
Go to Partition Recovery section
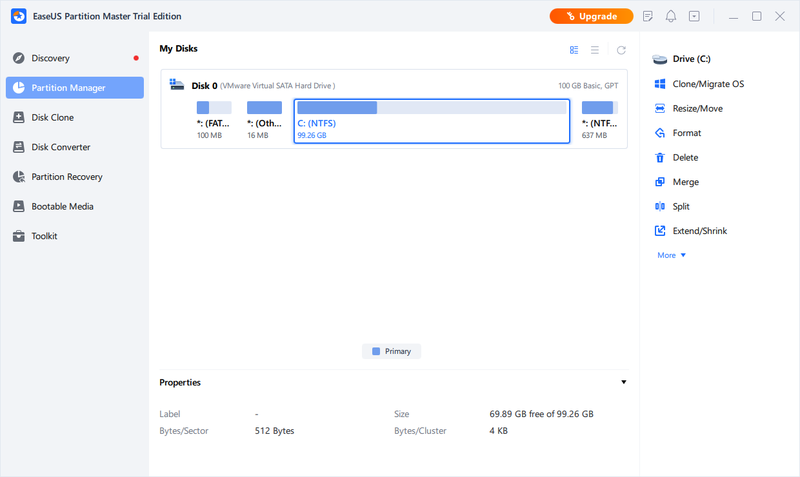coord(66,177)
